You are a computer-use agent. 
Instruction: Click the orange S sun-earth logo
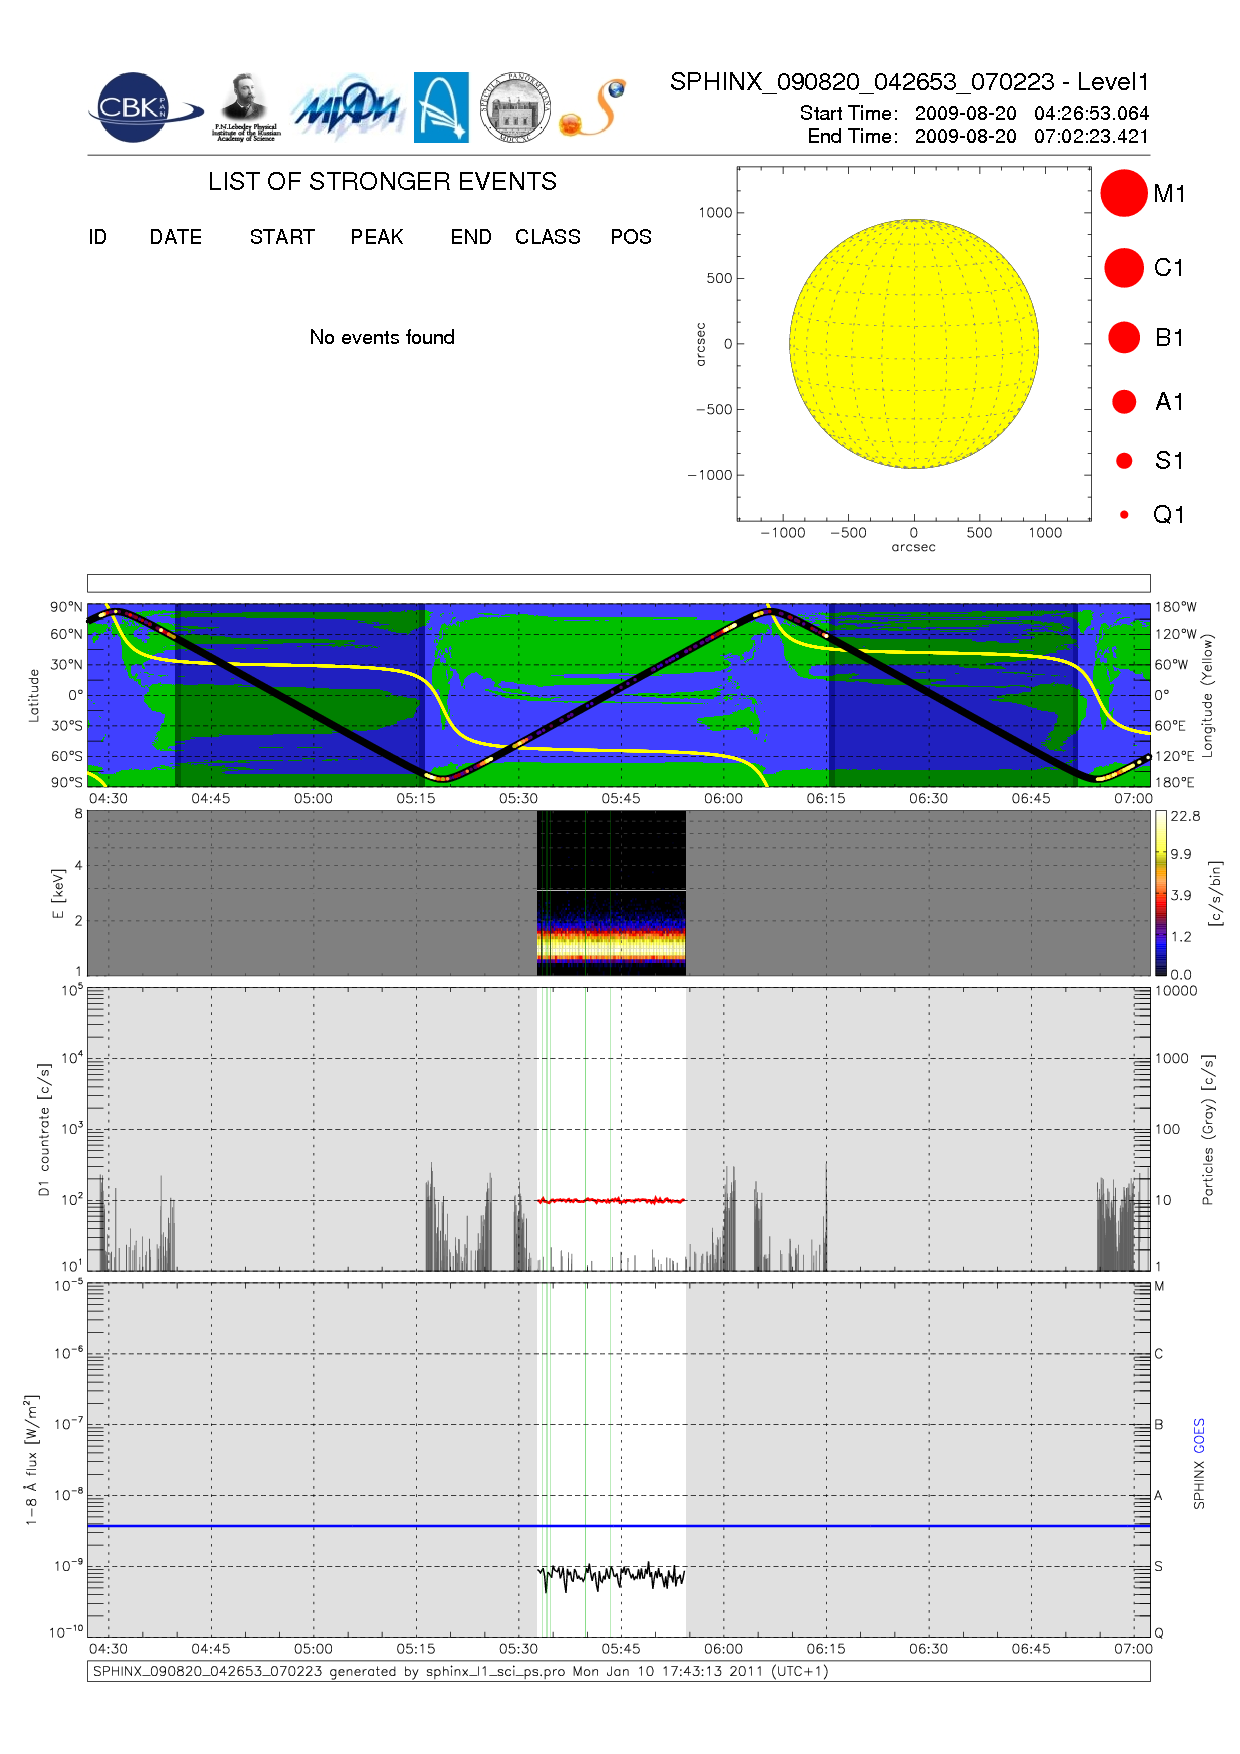pyautogui.click(x=594, y=108)
